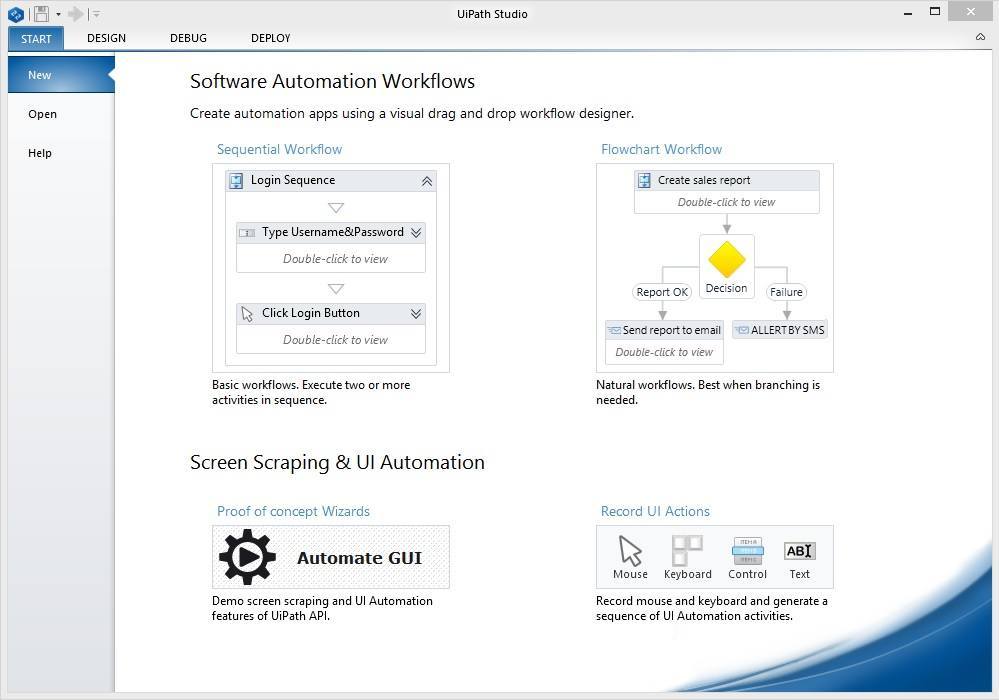Open the DEBUG tab
999x700 pixels.
[188, 38]
